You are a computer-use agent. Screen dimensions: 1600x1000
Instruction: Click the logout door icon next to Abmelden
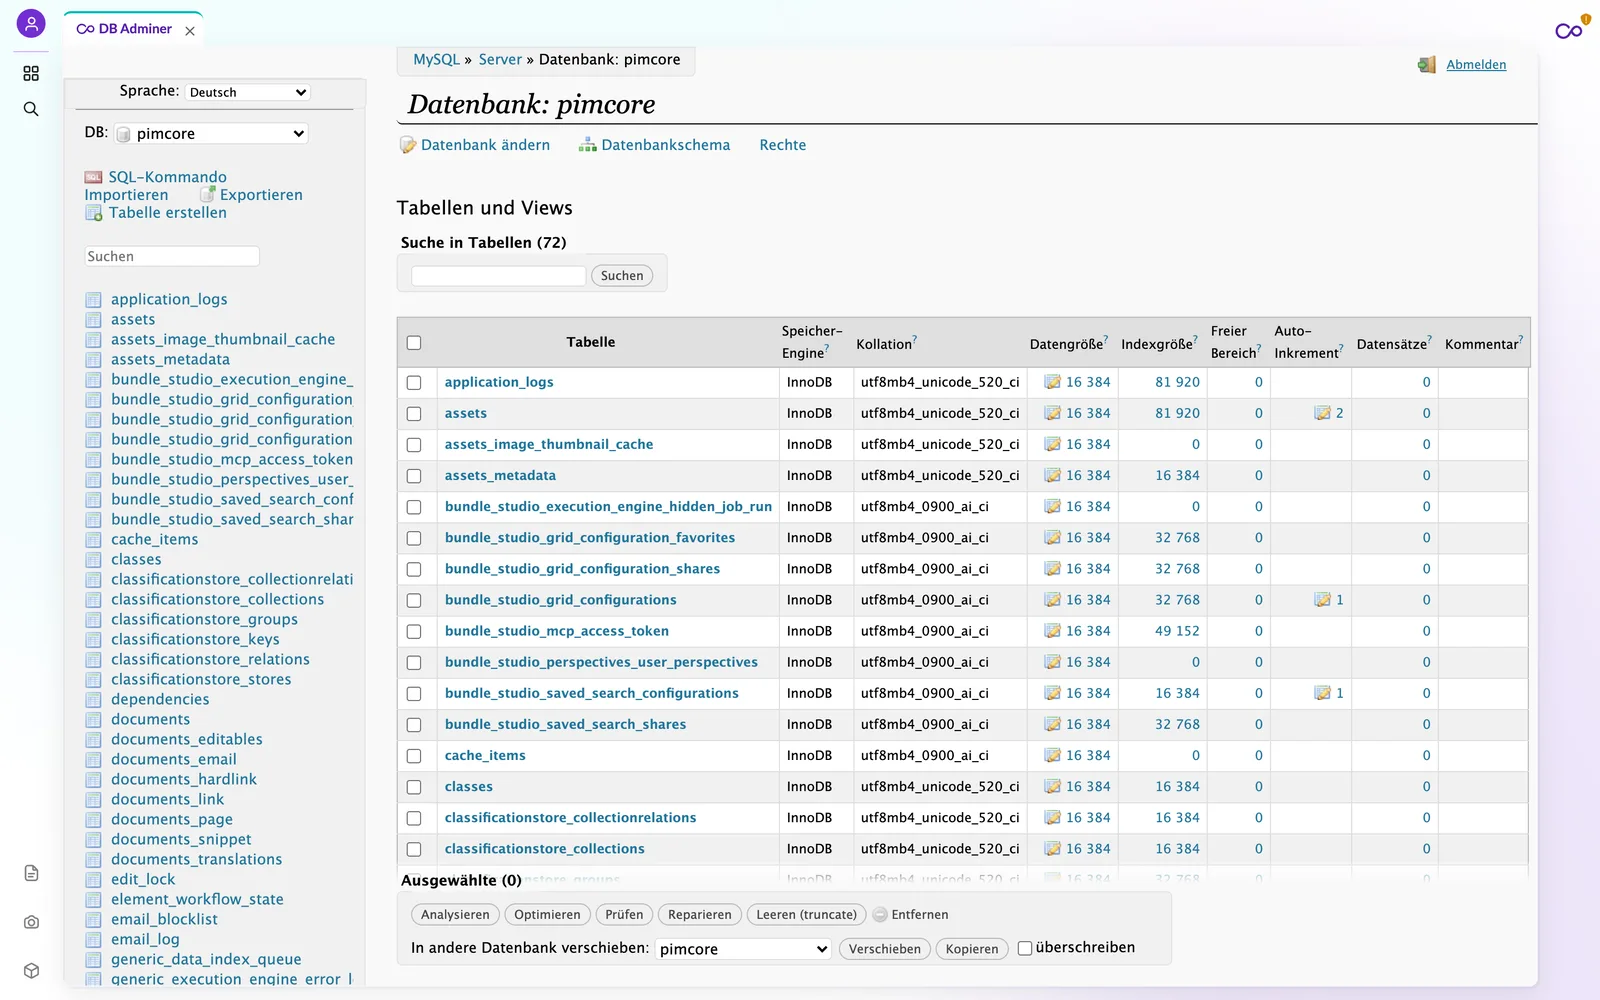[1427, 65]
